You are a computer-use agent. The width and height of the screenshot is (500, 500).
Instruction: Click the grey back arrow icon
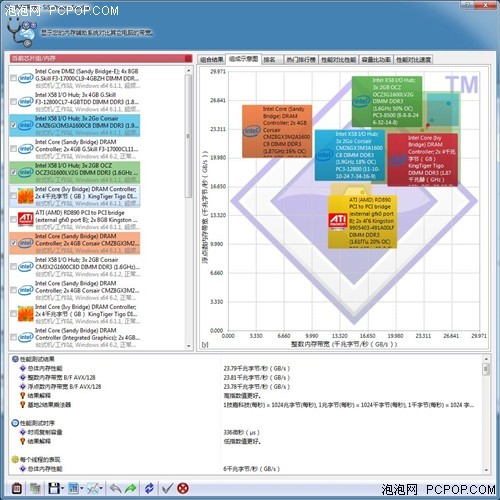coord(115,489)
